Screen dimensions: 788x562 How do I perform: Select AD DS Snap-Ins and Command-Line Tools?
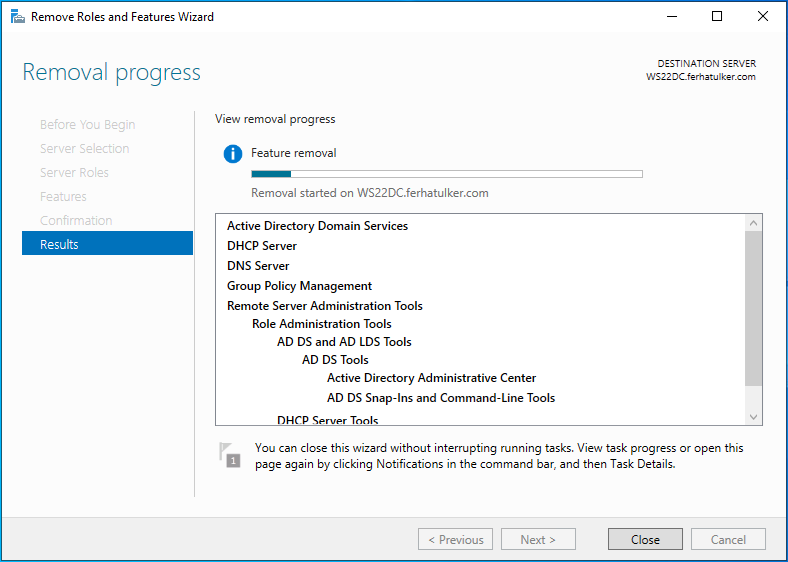[x=441, y=398]
